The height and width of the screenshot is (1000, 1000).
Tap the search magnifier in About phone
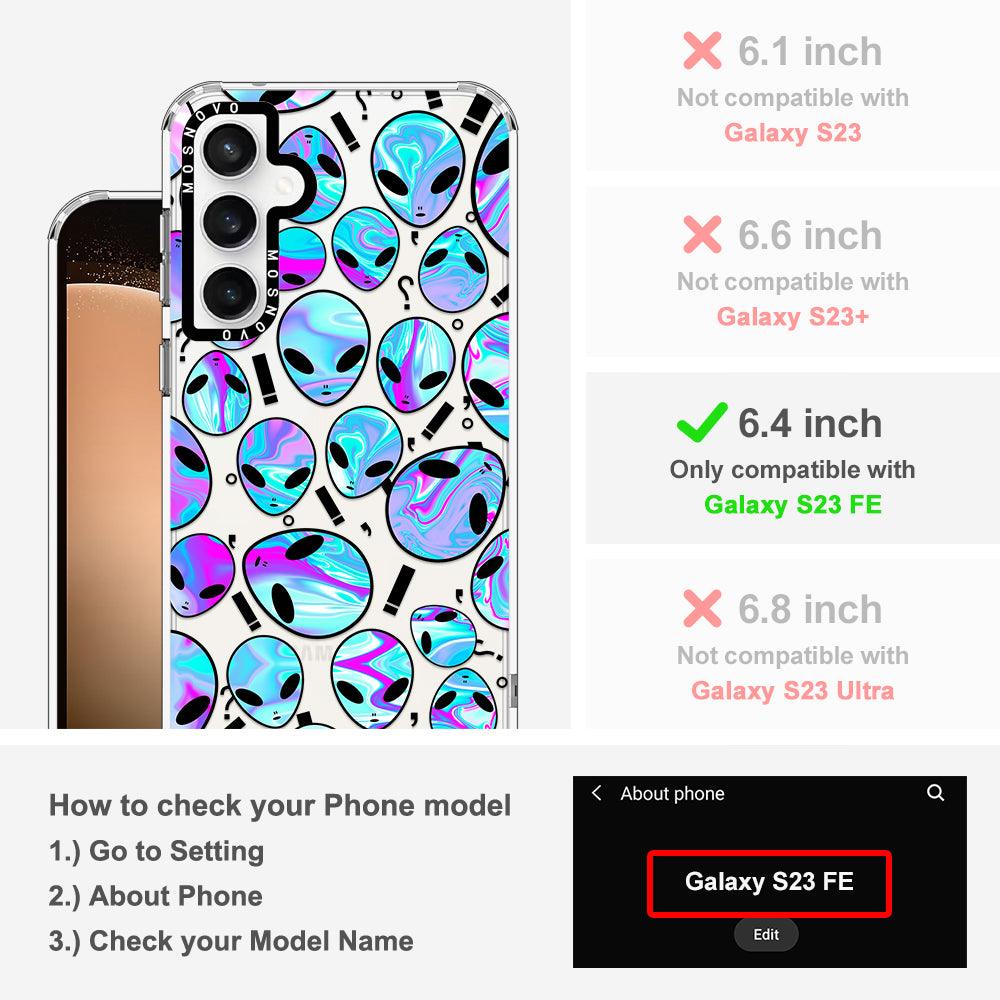[936, 793]
